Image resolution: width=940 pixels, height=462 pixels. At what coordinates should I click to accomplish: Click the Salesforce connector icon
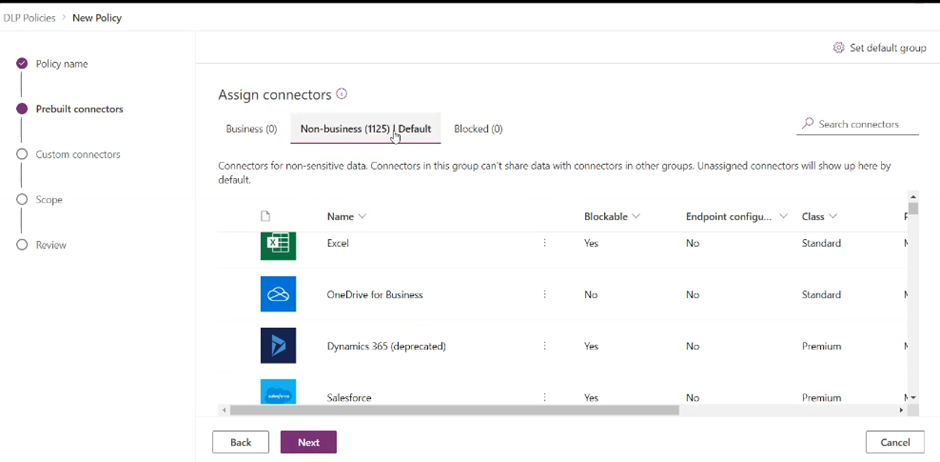pyautogui.click(x=278, y=392)
